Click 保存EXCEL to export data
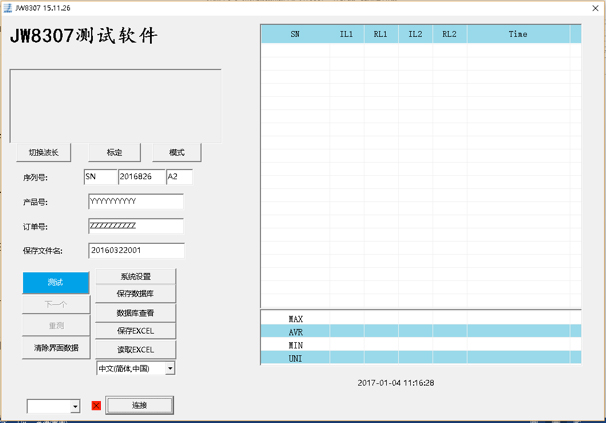606x423 pixels. [136, 331]
